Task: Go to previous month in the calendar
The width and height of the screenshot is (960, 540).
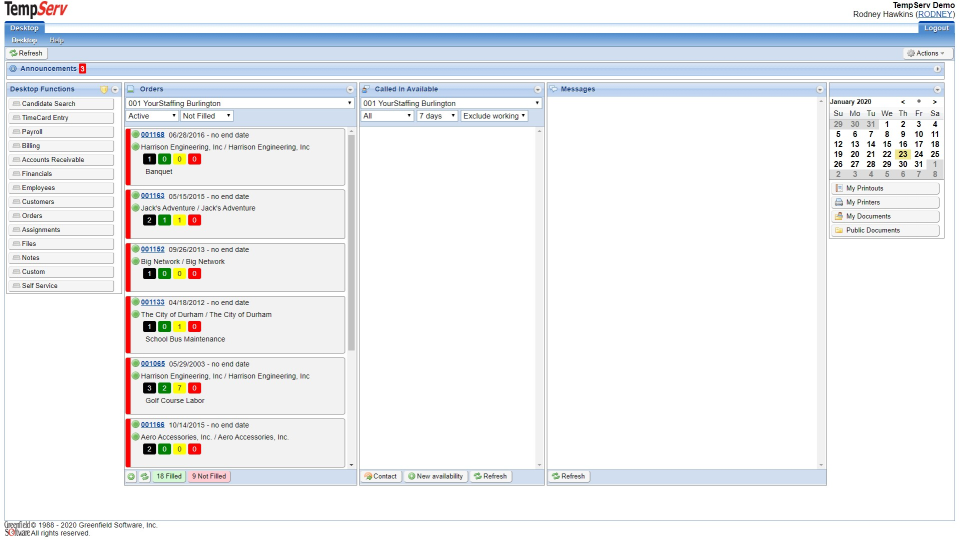Action: [902, 102]
